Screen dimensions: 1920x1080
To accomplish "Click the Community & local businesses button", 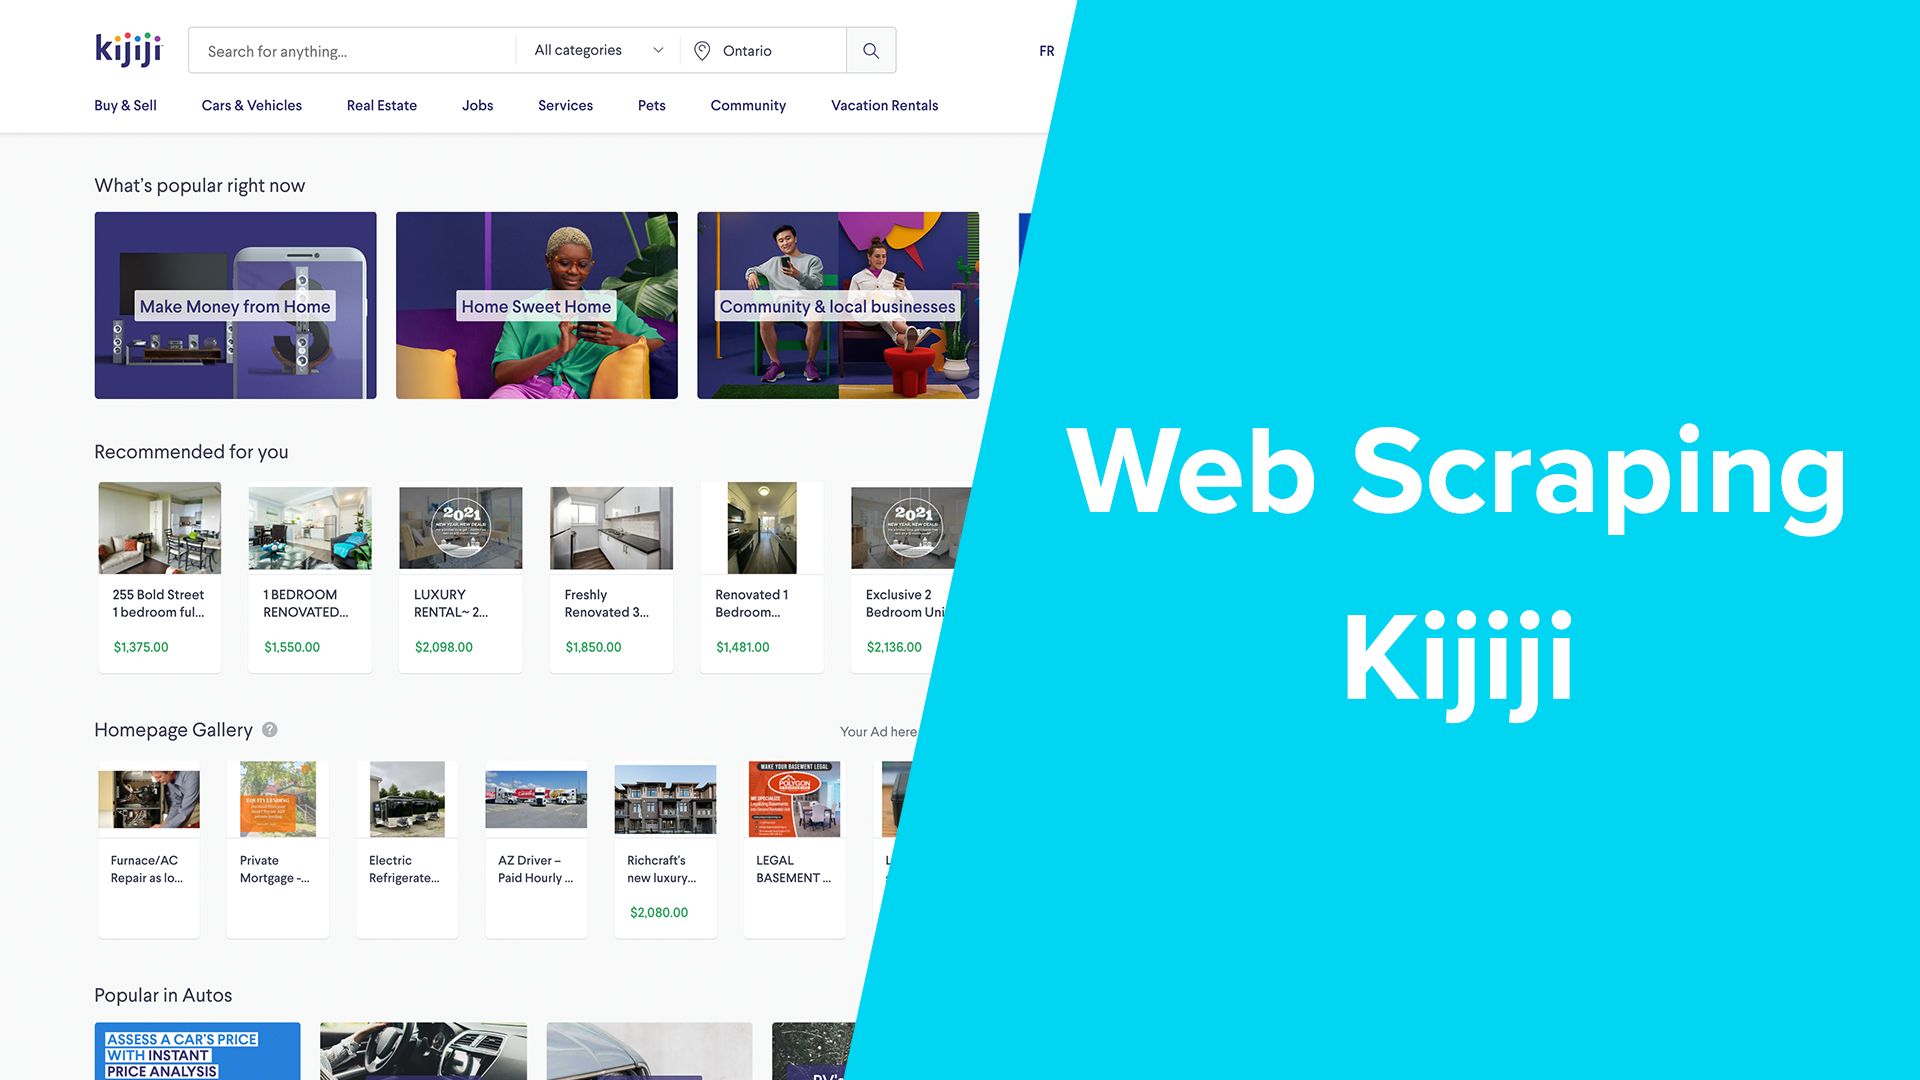I will pos(837,305).
